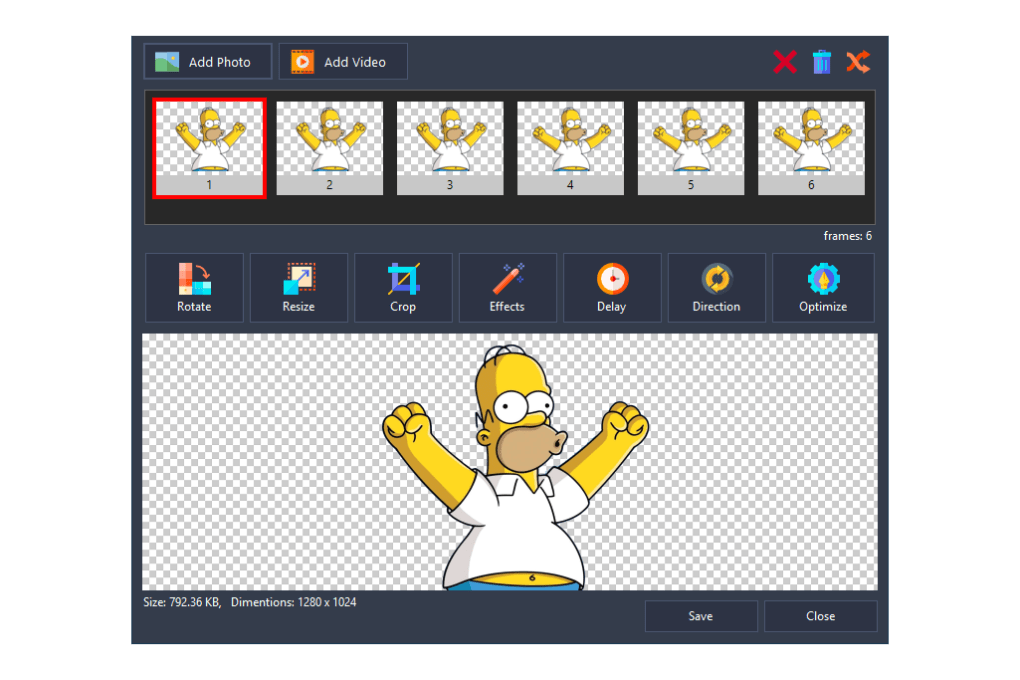The image size is (1020, 680).
Task: Open the Delay clock tool
Action: (612, 288)
